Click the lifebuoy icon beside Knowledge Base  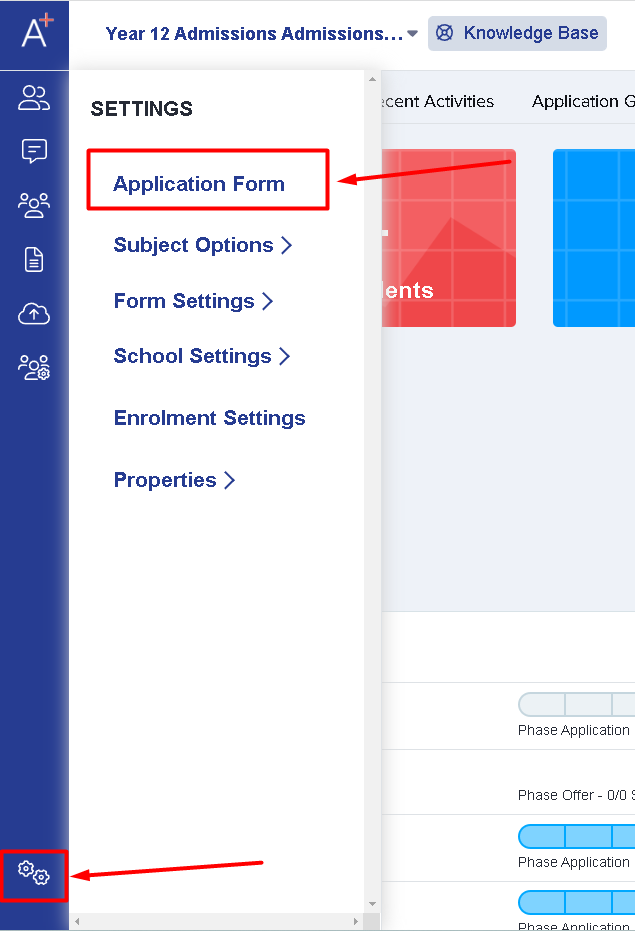445,33
